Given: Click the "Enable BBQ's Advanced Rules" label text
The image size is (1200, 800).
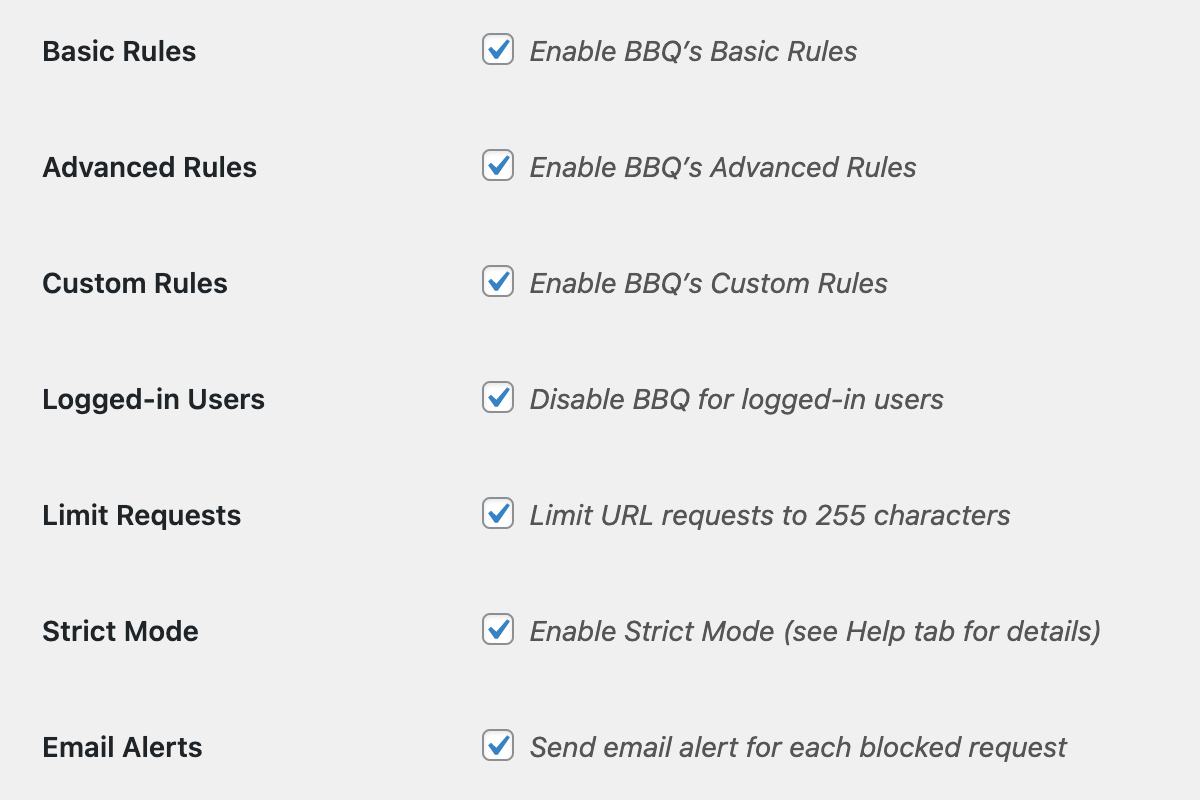Looking at the screenshot, I should [723, 167].
